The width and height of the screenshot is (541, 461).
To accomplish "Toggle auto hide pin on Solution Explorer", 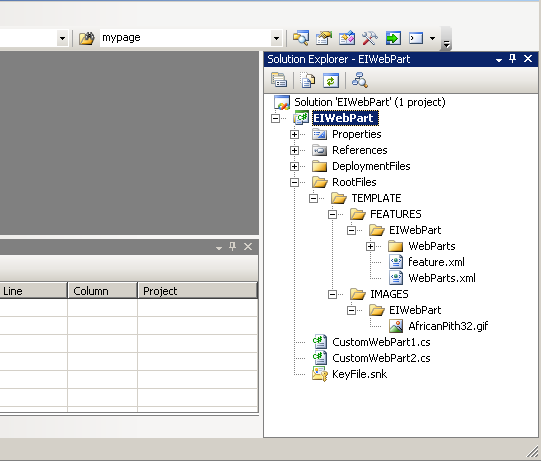I will pos(513,59).
